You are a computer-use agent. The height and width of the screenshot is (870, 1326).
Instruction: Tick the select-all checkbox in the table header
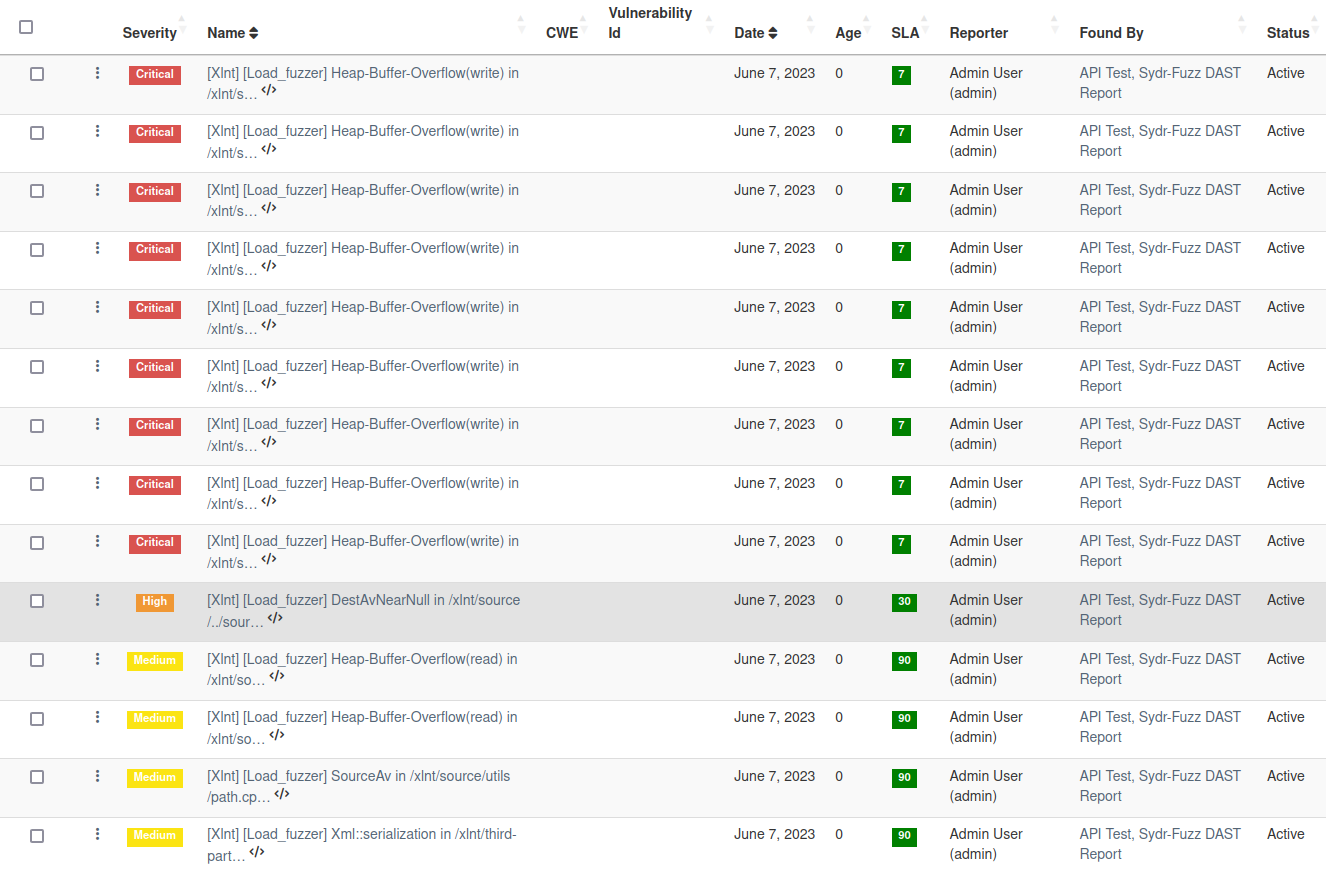(26, 27)
